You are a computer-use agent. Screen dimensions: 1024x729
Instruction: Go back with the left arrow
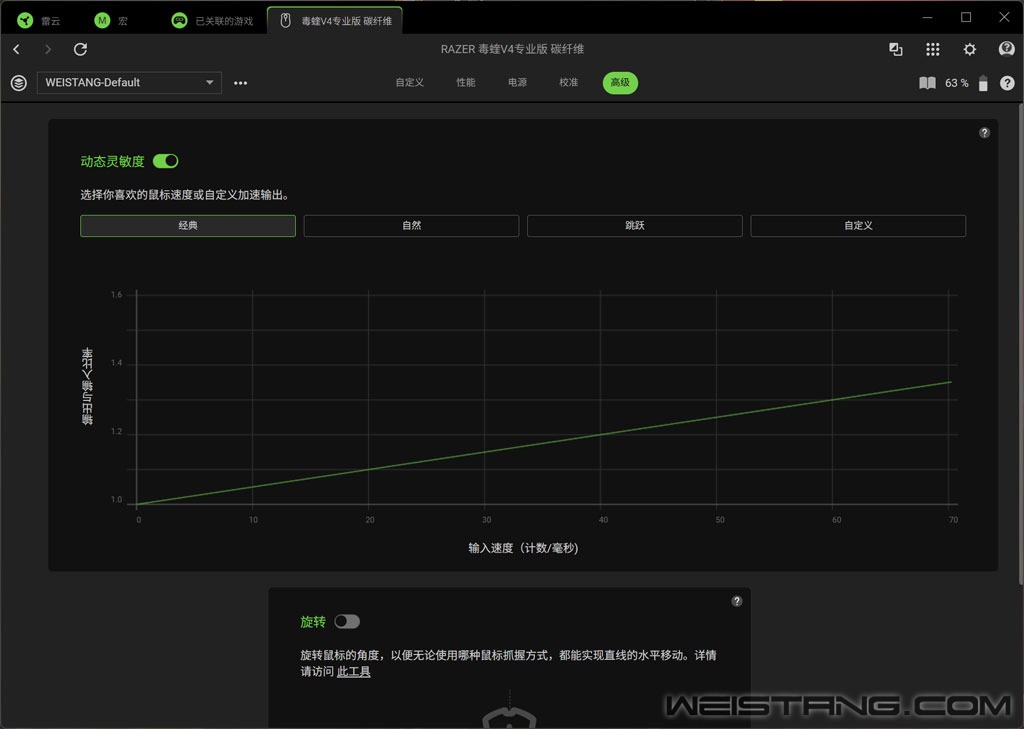coord(16,49)
